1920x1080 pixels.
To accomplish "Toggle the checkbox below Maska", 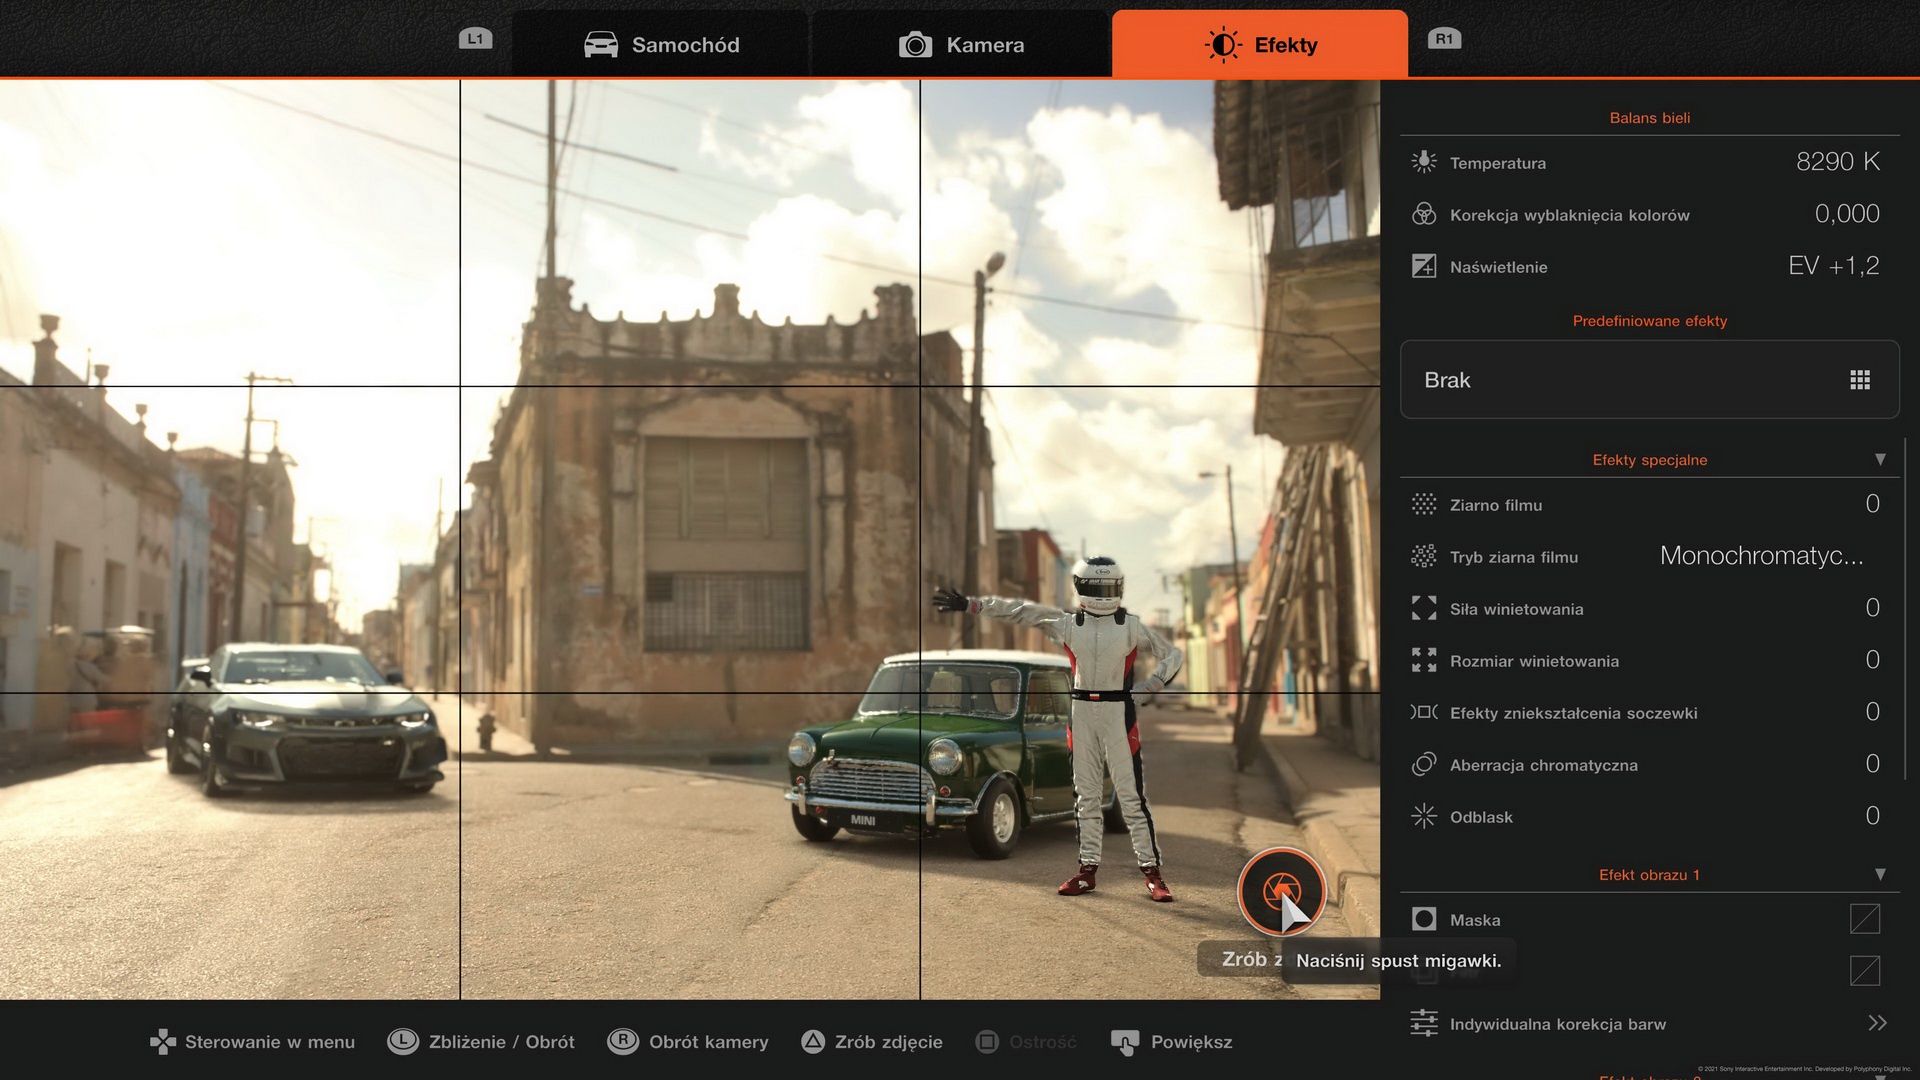I will pyautogui.click(x=1865, y=970).
